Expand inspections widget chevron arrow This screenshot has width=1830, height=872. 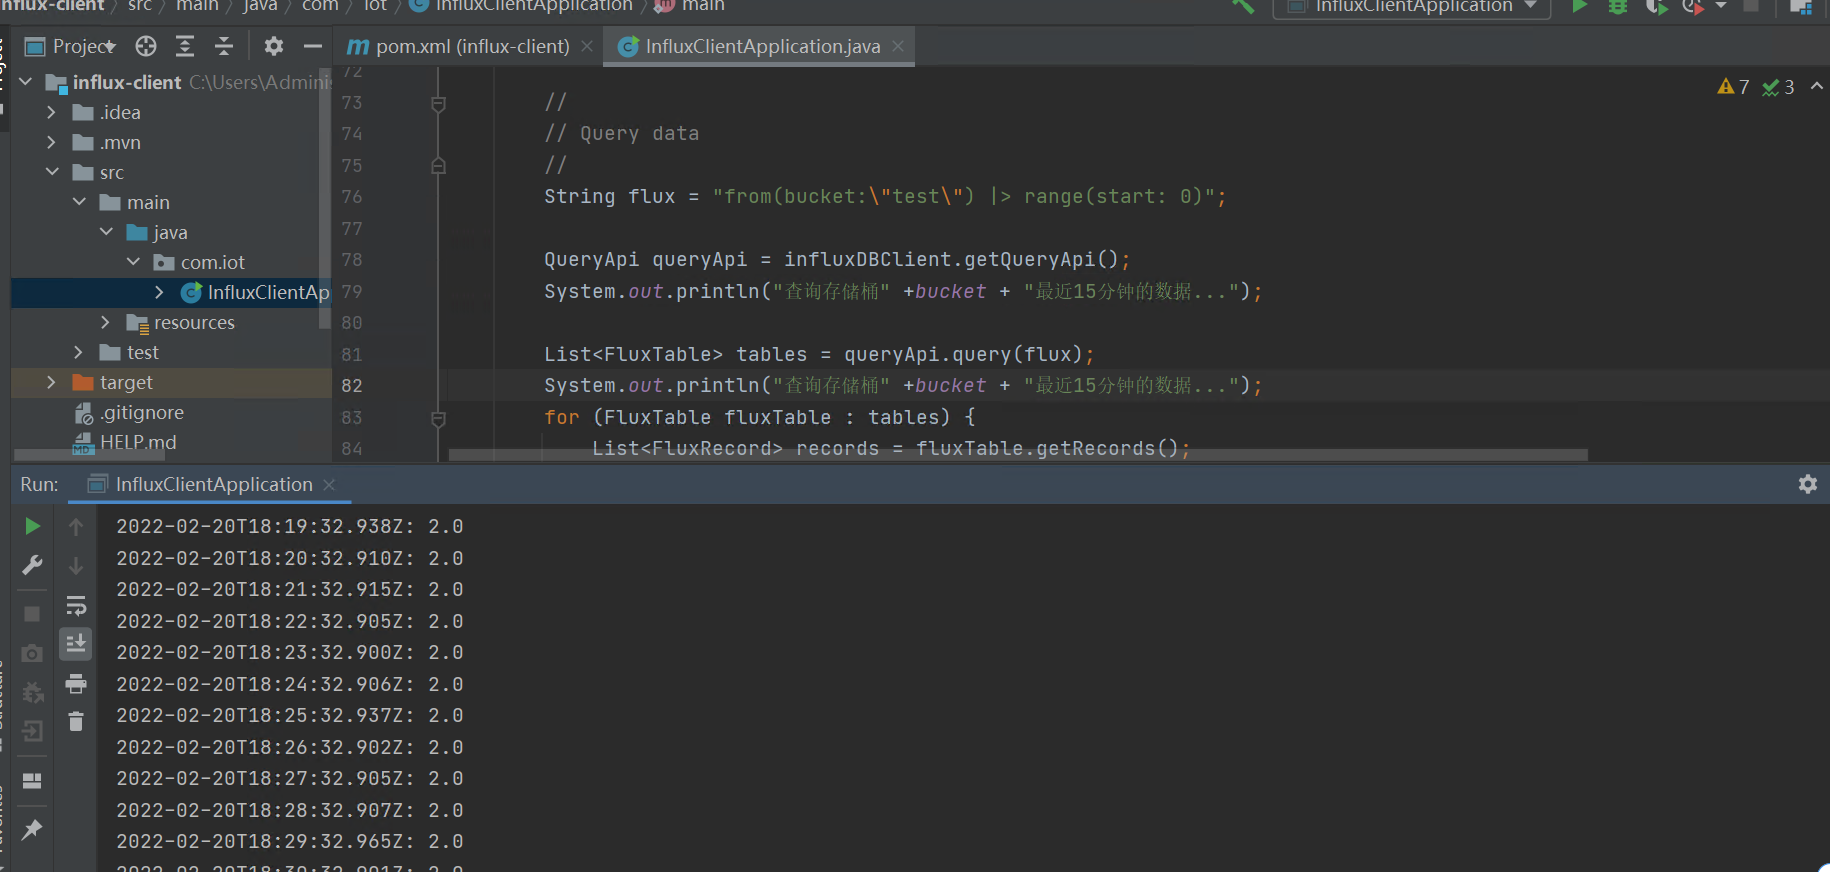coord(1817,87)
